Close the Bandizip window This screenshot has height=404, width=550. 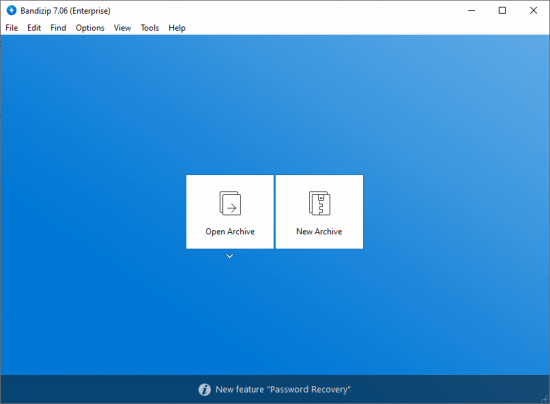pos(534,11)
